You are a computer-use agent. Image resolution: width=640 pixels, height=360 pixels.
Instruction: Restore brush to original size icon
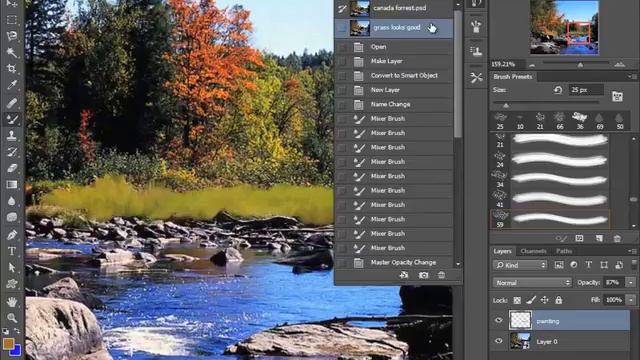[558, 90]
